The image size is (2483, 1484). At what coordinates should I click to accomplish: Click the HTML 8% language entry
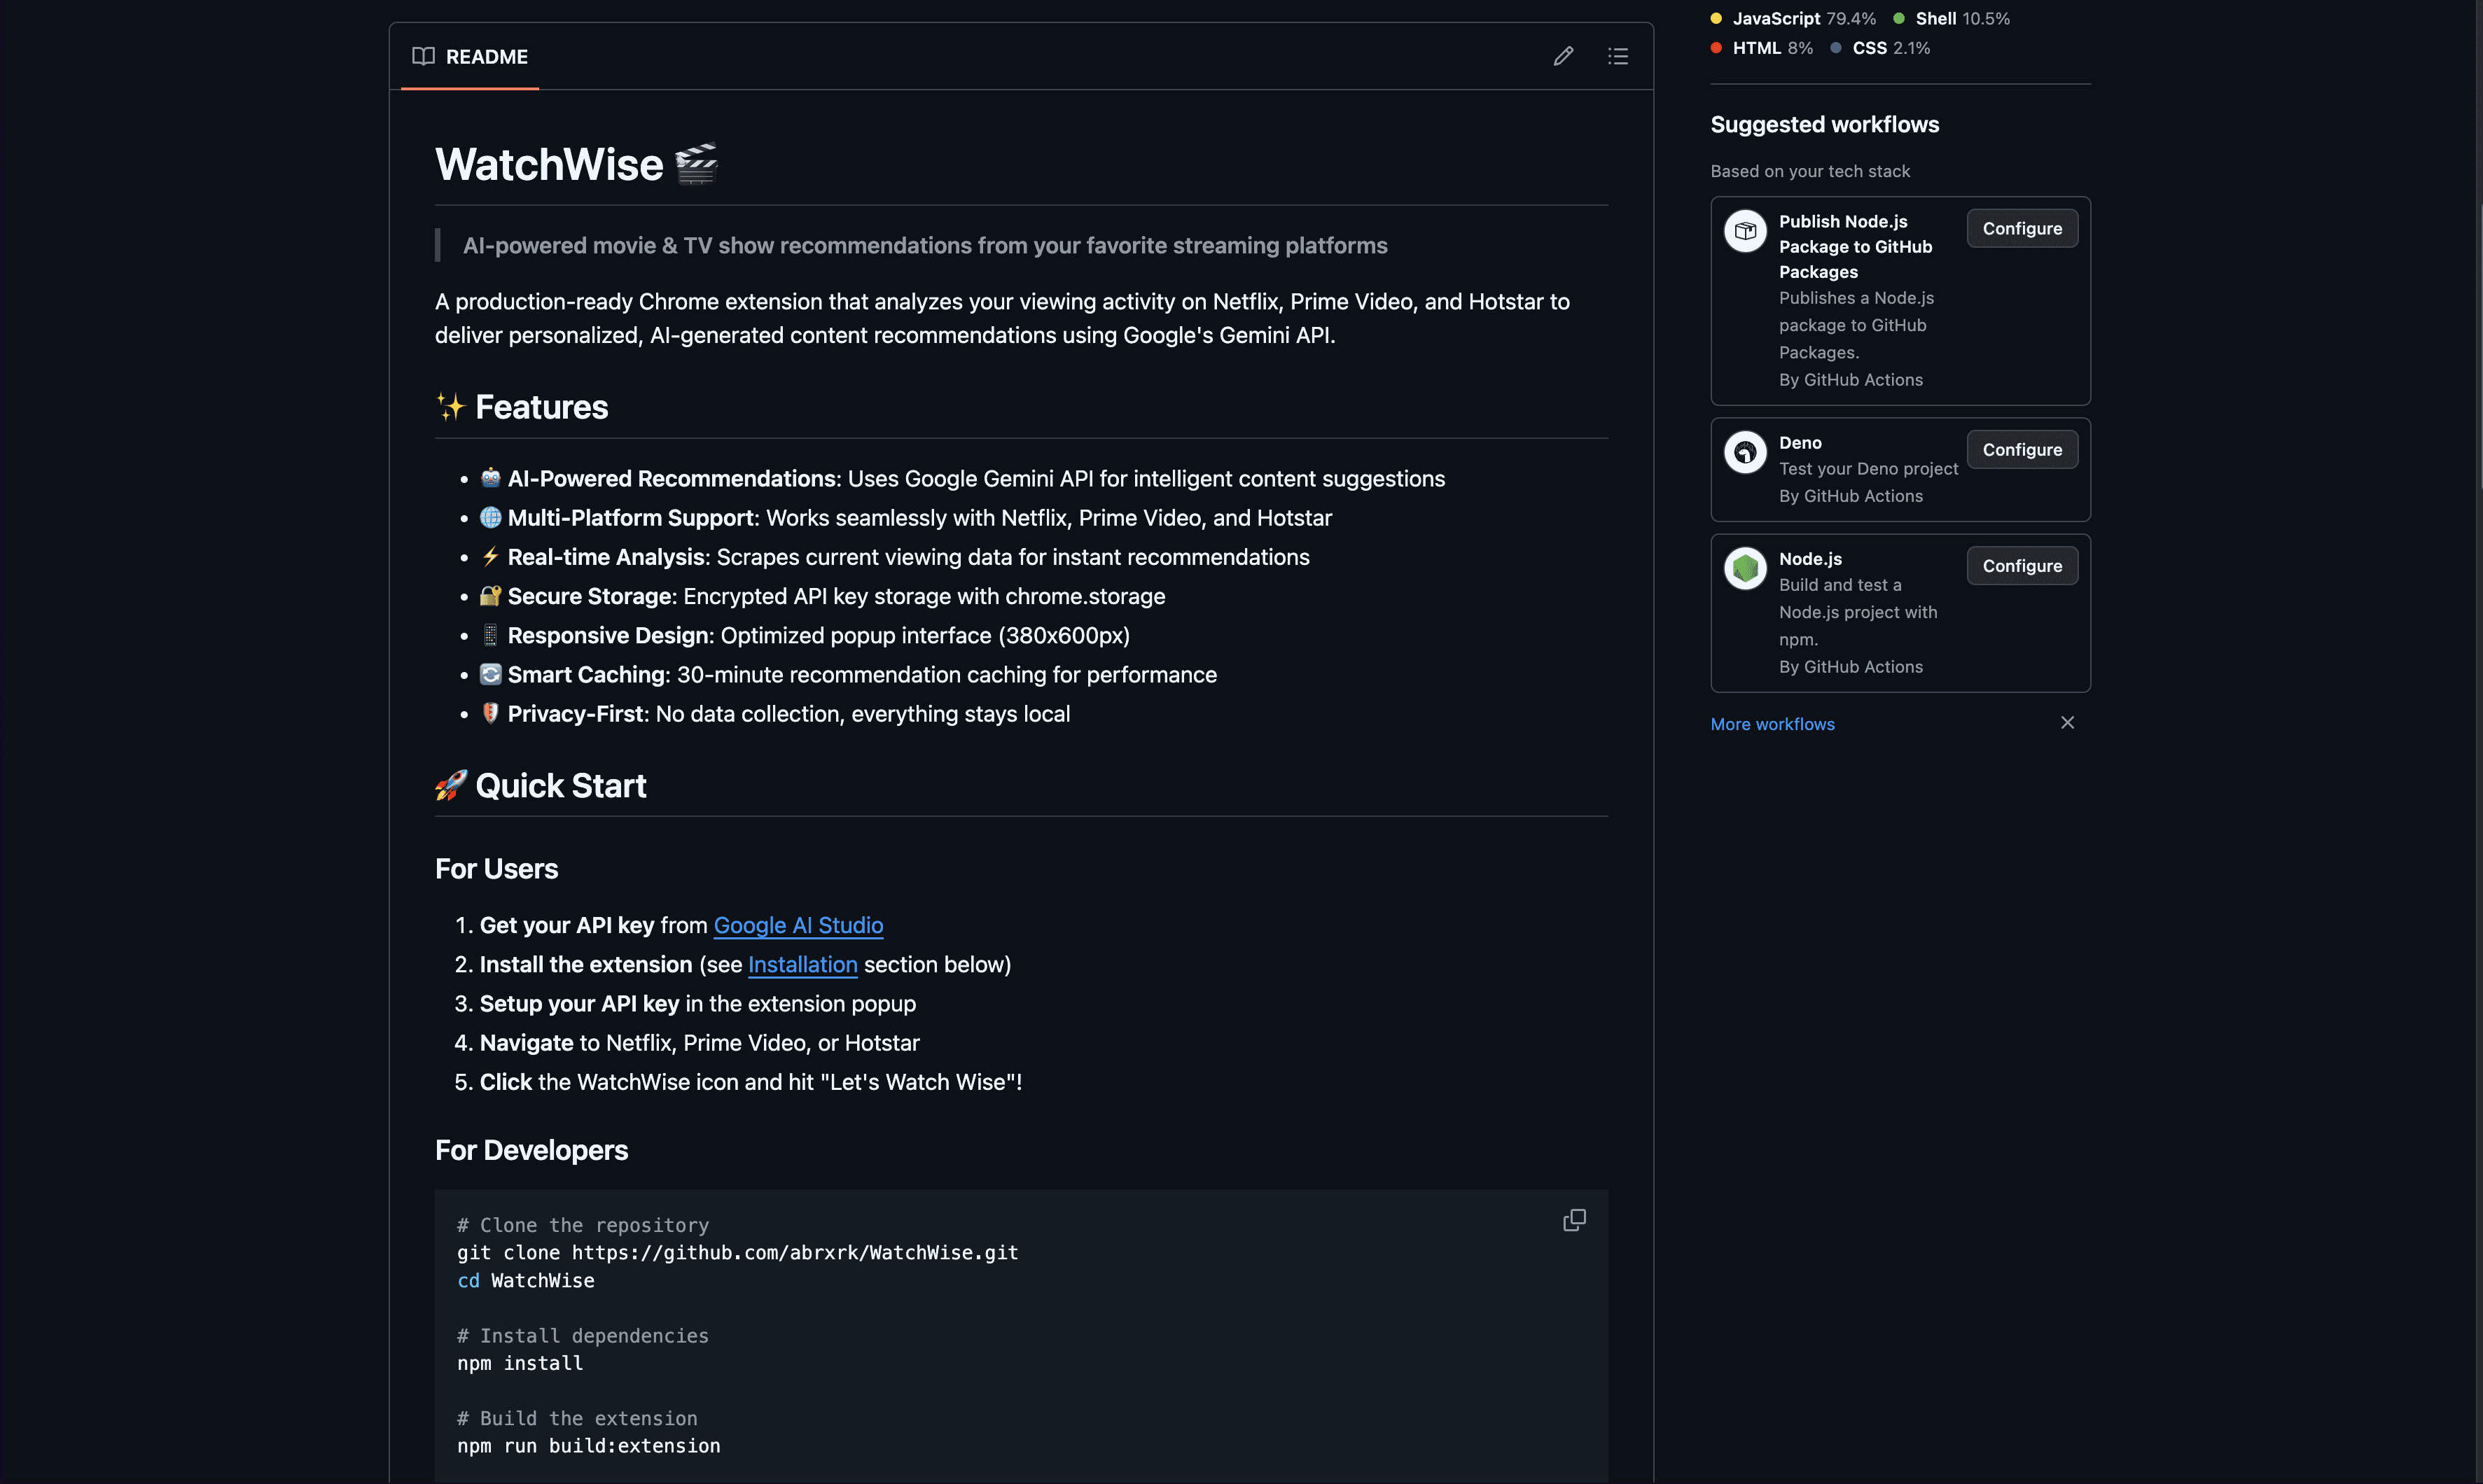click(1762, 47)
